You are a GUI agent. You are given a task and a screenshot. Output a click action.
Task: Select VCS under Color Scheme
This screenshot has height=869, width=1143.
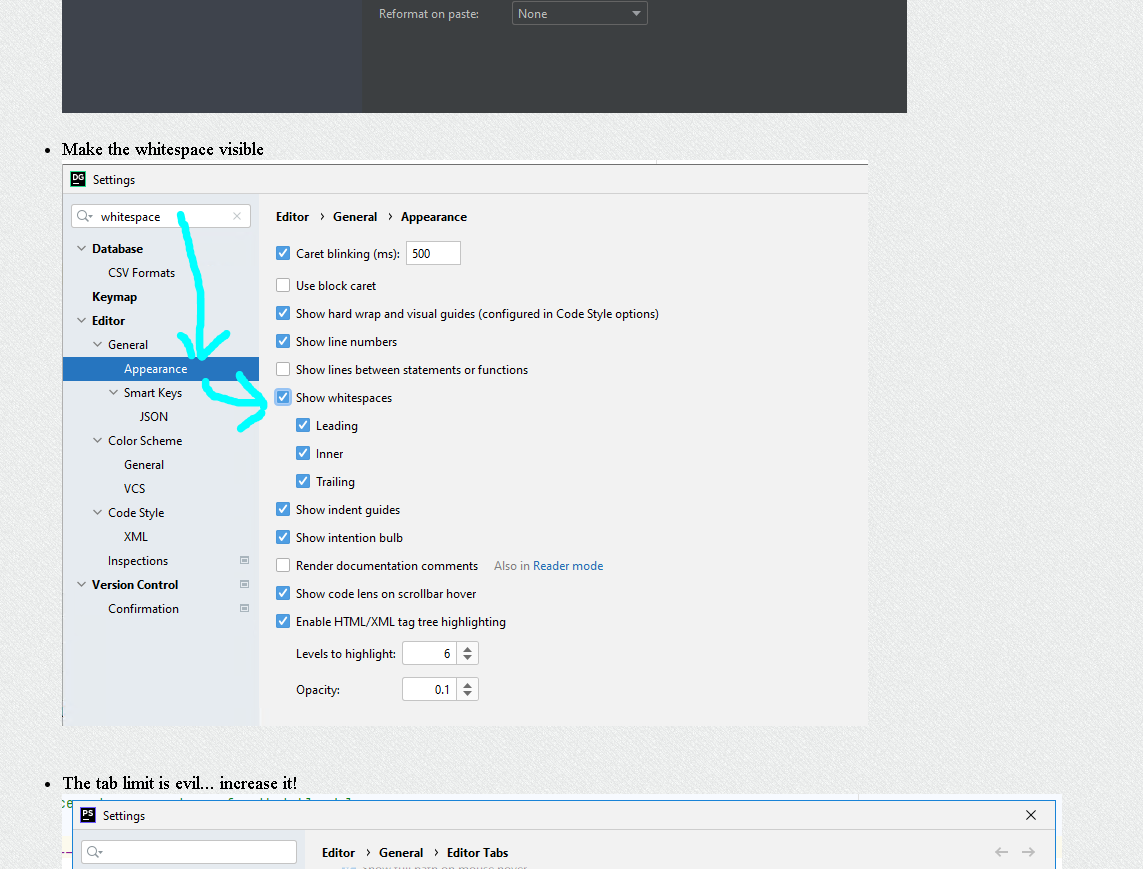134,488
